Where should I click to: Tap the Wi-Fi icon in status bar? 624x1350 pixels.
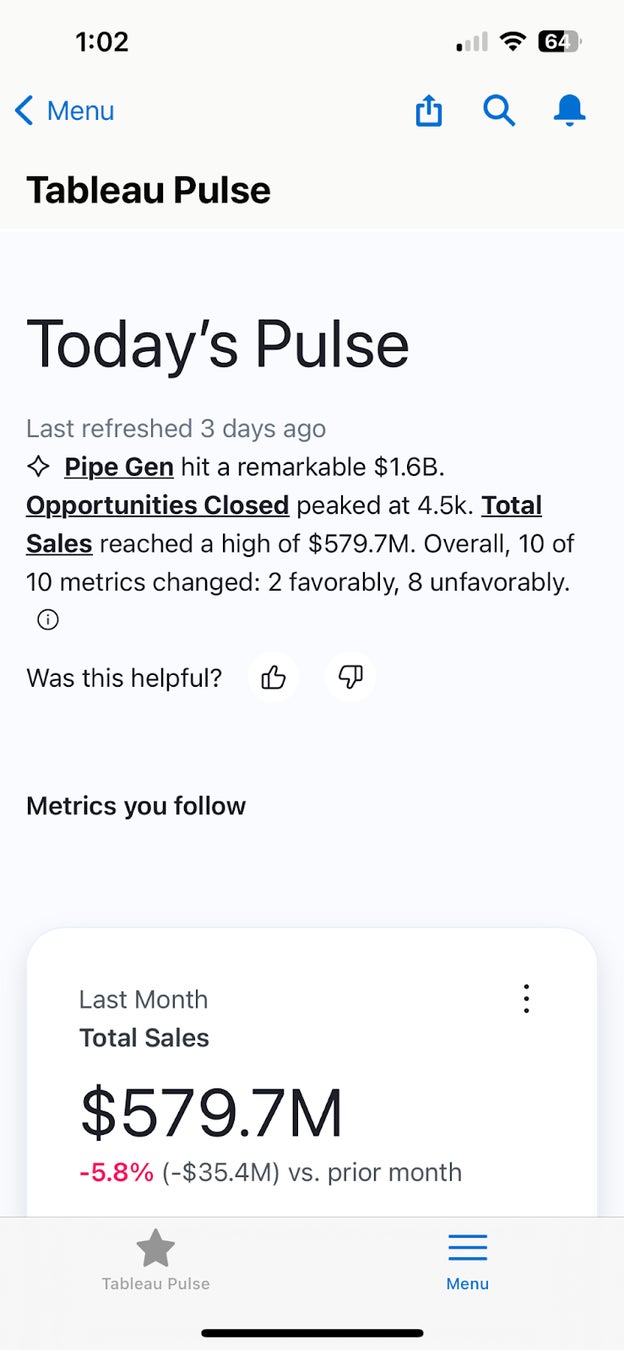tap(514, 42)
